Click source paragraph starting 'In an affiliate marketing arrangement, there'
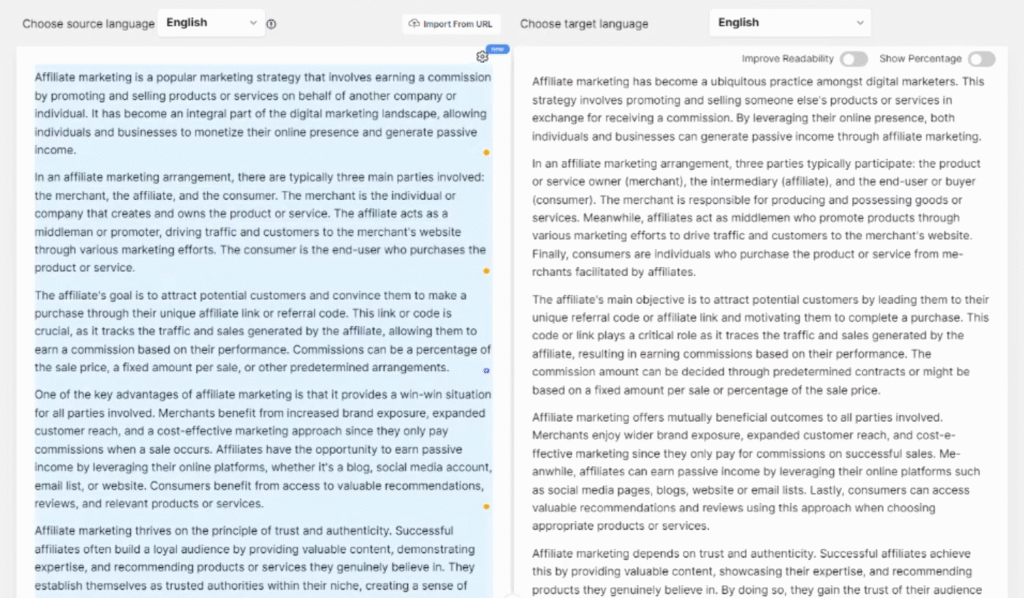This screenshot has width=1024, height=598. tap(261, 223)
